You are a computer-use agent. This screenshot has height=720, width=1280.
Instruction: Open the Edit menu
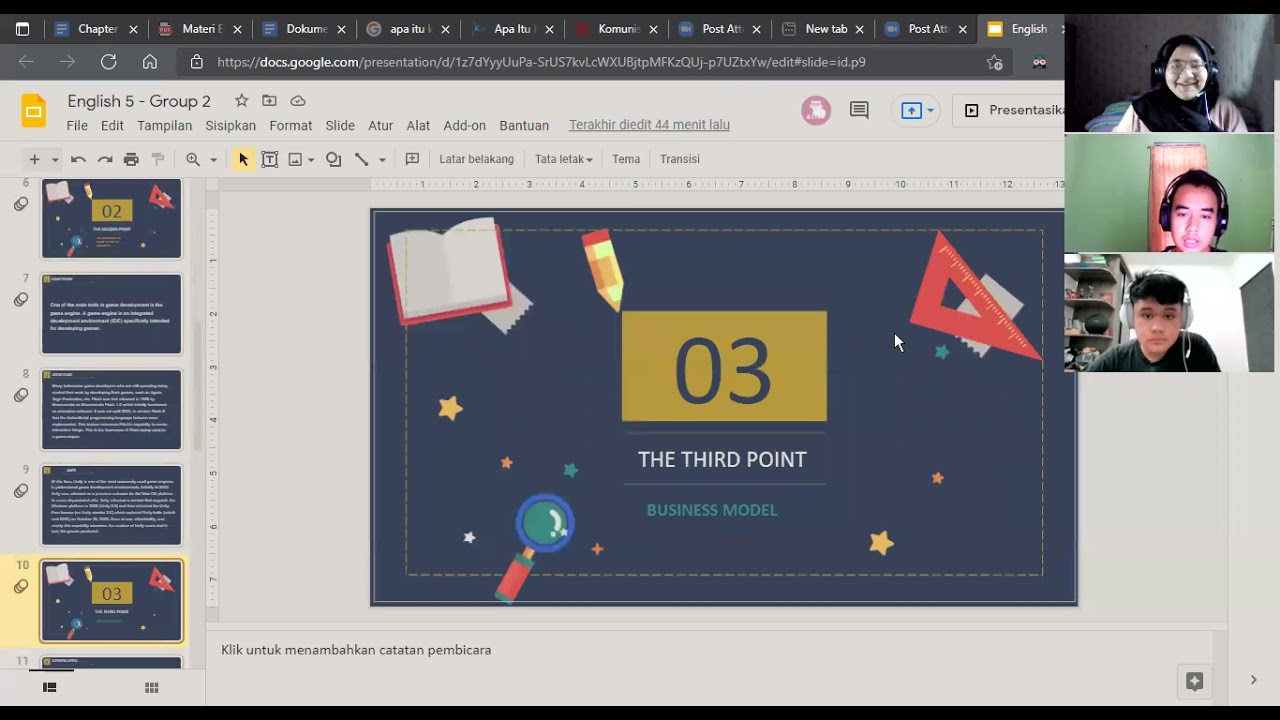click(112, 125)
